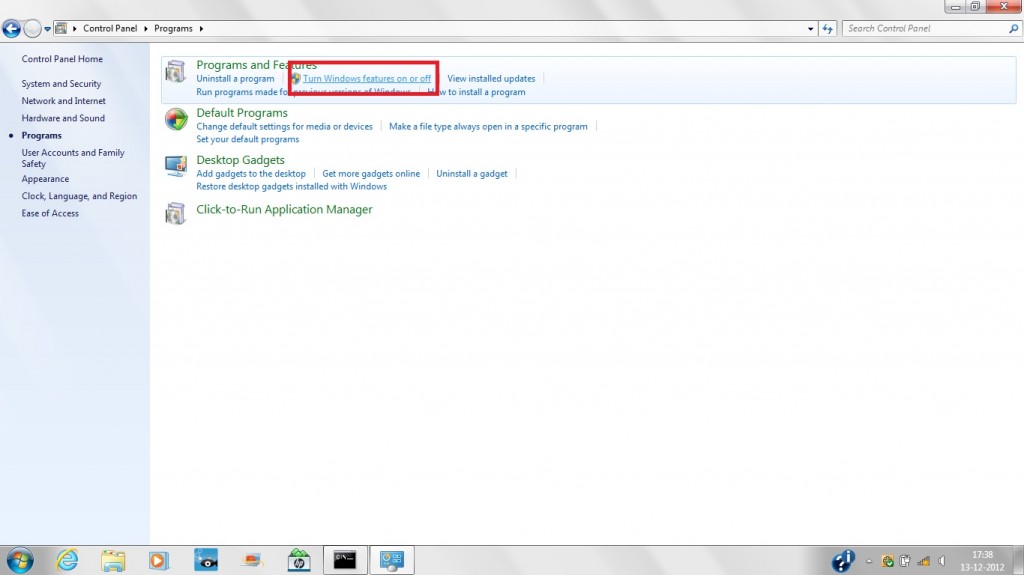1024x575 pixels.
Task: Click the Back navigation arrow button
Action: pyautogui.click(x=13, y=29)
